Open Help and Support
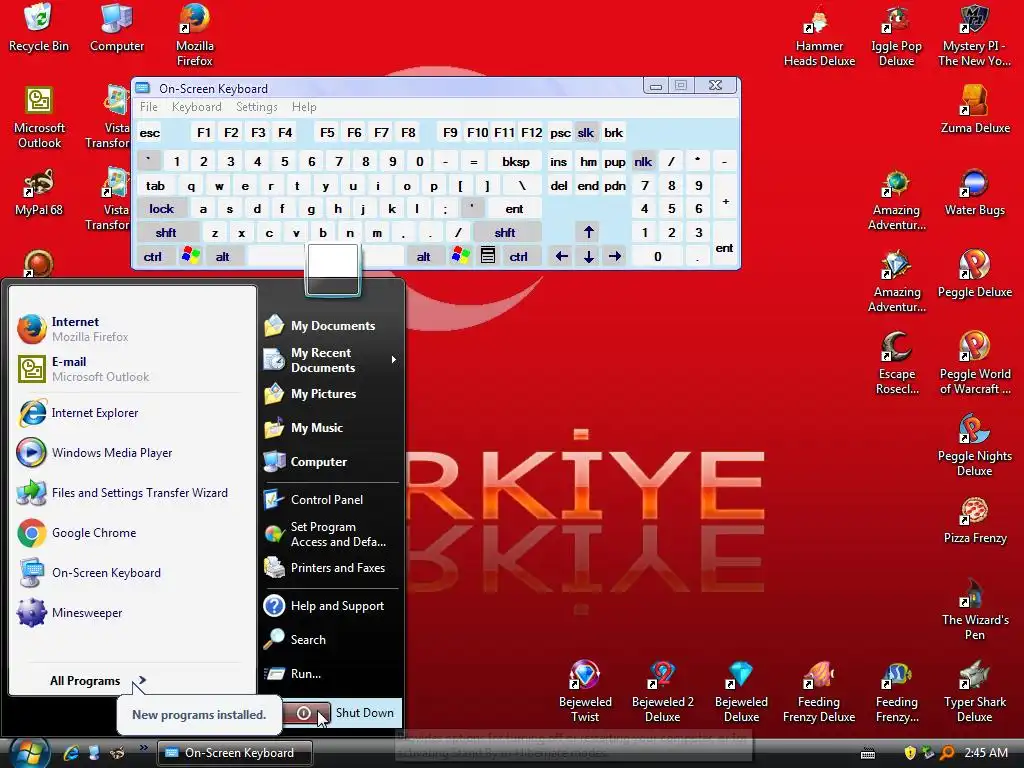 [x=331, y=606]
